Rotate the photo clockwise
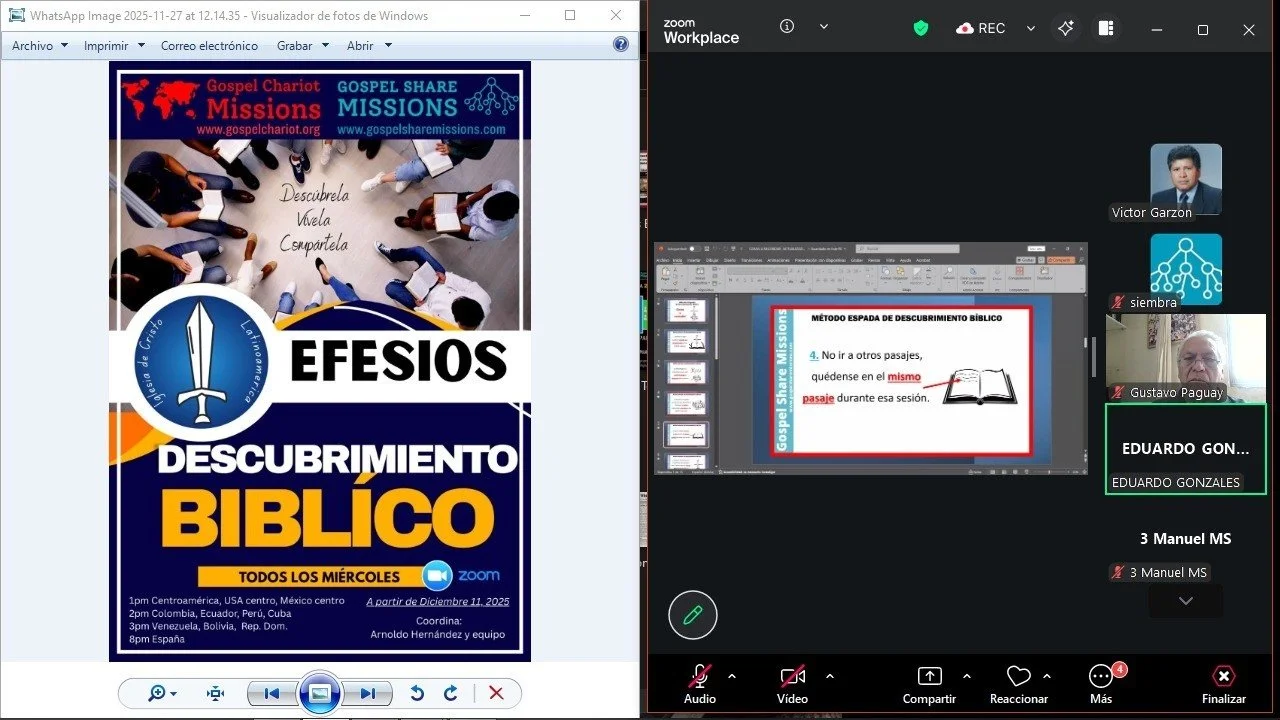This screenshot has width=1280, height=720. pos(451,693)
